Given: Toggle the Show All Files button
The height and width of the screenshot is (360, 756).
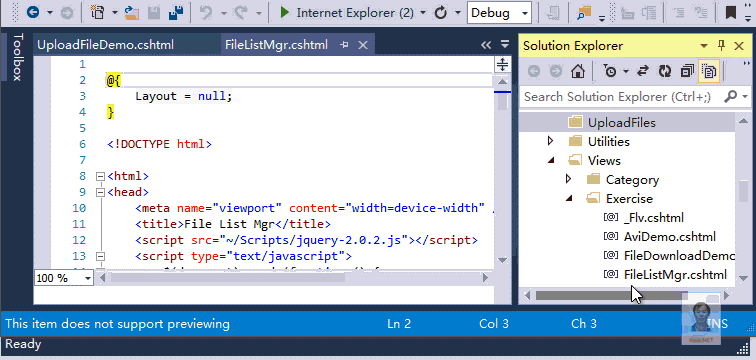Looking at the screenshot, I should [x=709, y=72].
